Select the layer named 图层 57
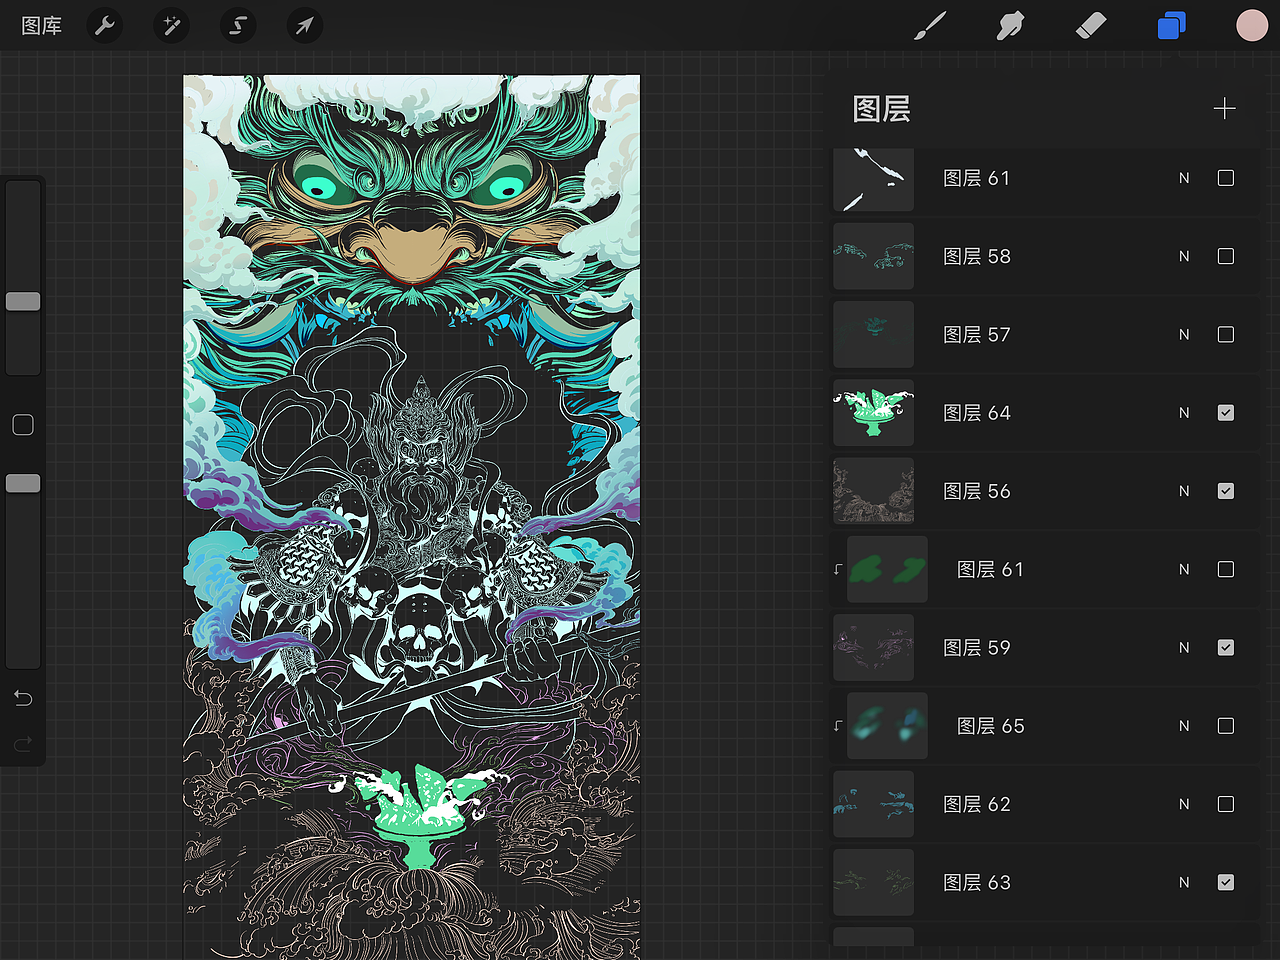This screenshot has width=1280, height=960. click(977, 334)
